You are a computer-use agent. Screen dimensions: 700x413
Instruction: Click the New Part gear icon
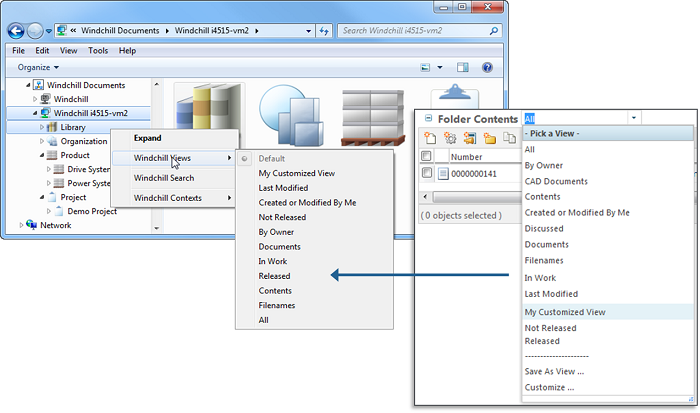[x=450, y=138]
